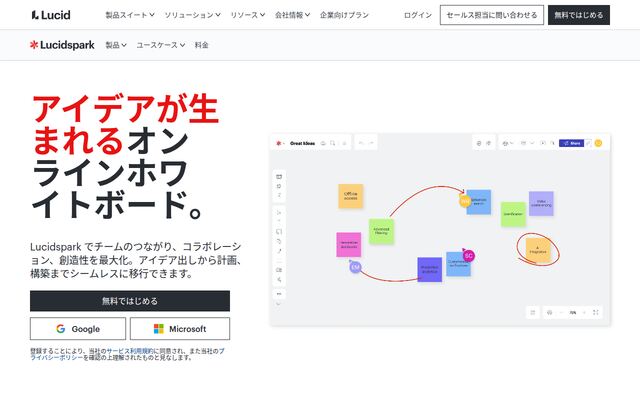Click the pink sticky note in preview

click(x=349, y=244)
